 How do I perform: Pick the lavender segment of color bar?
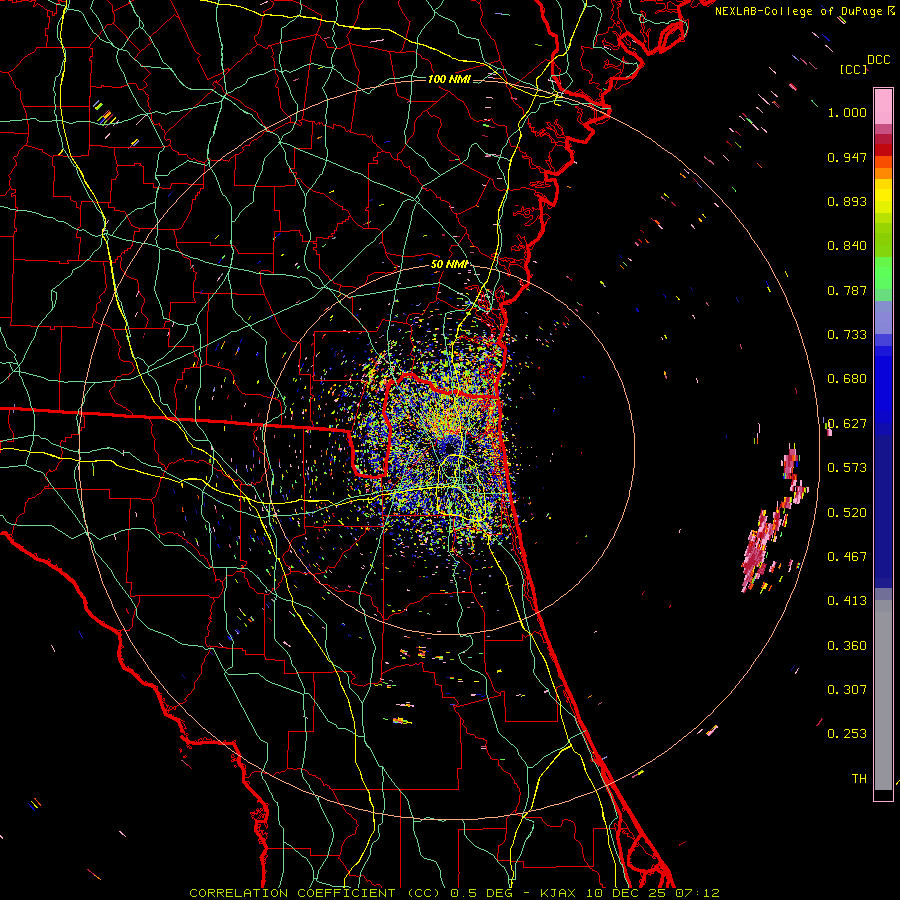coord(883,317)
